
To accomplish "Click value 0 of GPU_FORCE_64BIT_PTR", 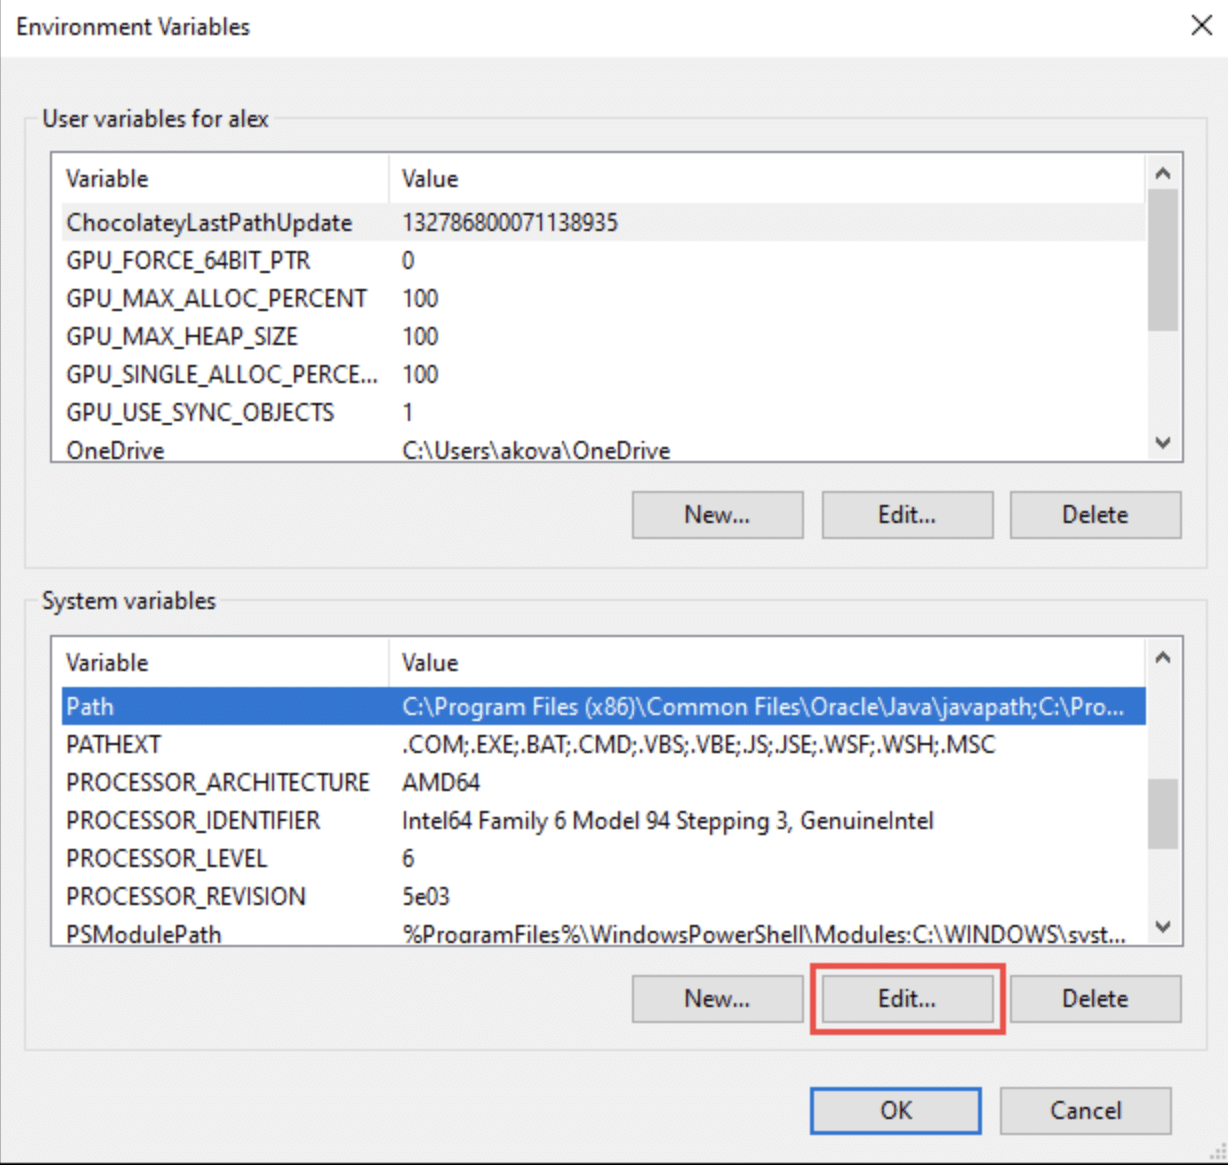I will 408,261.
